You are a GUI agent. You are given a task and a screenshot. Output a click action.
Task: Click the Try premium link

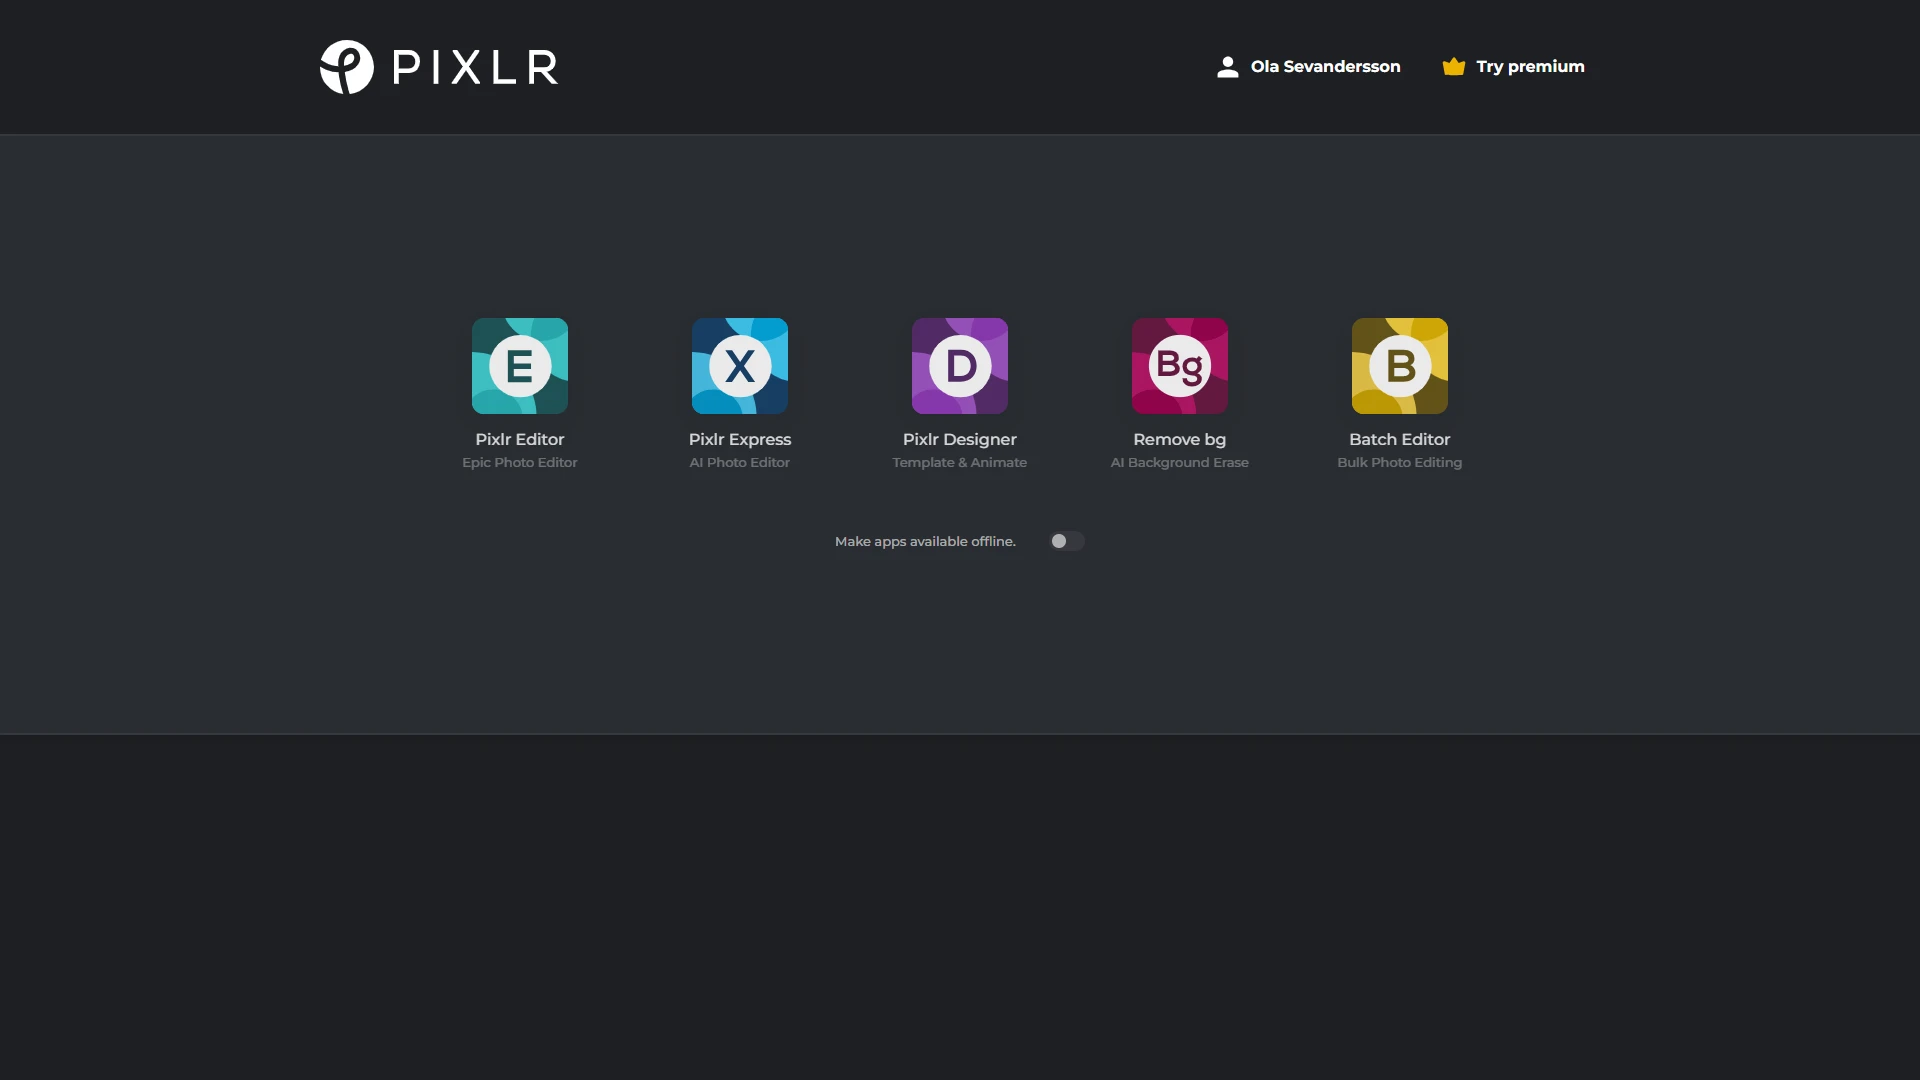(1513, 67)
